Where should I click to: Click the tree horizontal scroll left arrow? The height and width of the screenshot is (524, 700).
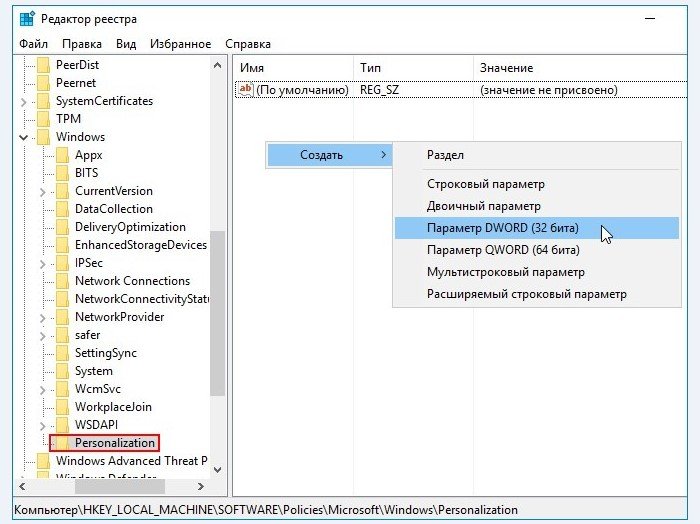23,486
